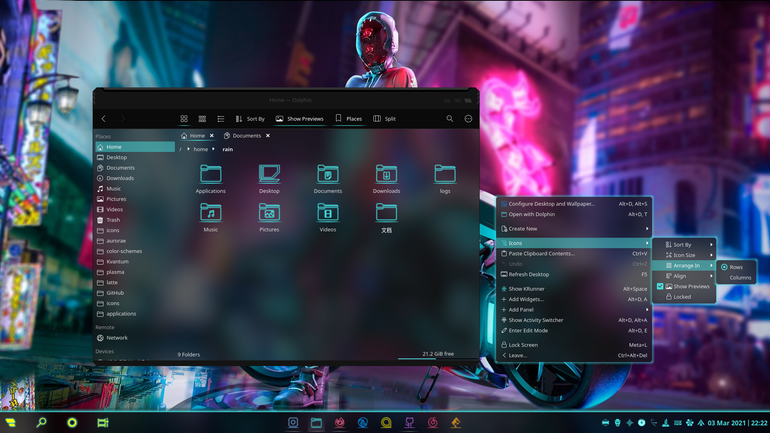Screen dimensions: 770x433
Task: Open Dolphin's control menu icon
Action: [468, 119]
